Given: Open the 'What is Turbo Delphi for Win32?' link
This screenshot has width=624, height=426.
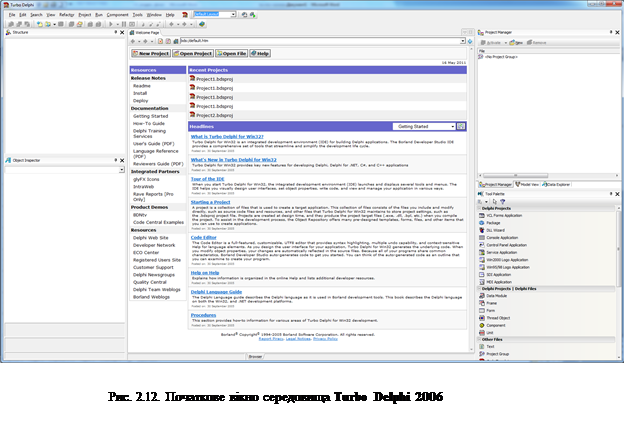Looking at the screenshot, I should click(x=227, y=137).
